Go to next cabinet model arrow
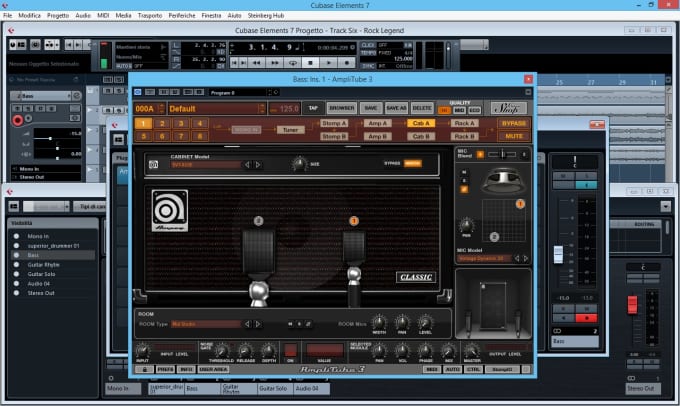Image resolution: width=680 pixels, height=406 pixels. click(258, 165)
